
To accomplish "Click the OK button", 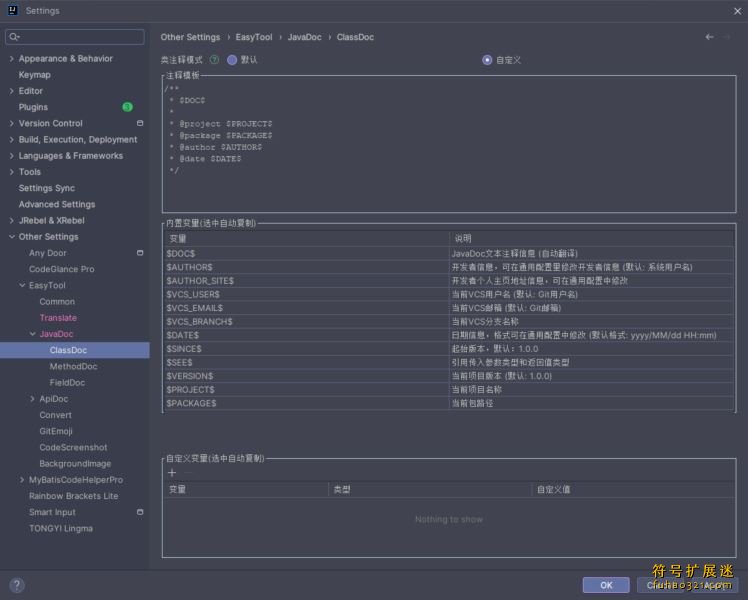I will [606, 585].
